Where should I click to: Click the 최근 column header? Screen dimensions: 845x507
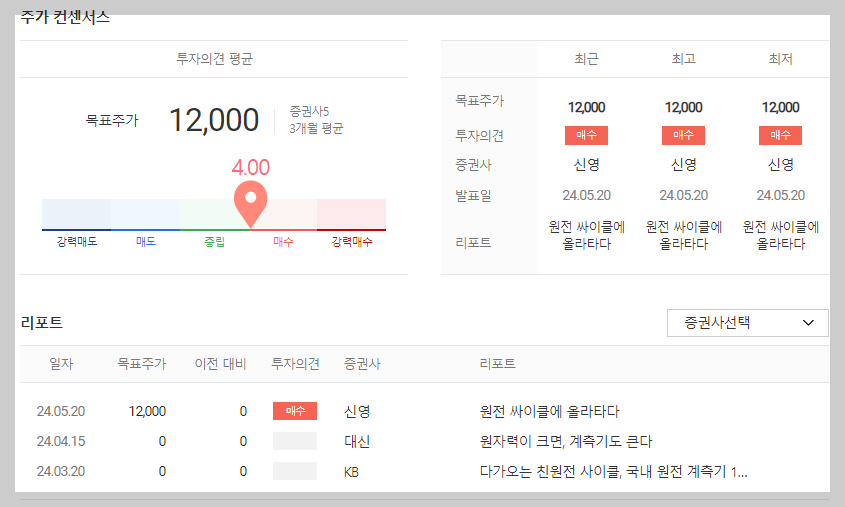[586, 59]
